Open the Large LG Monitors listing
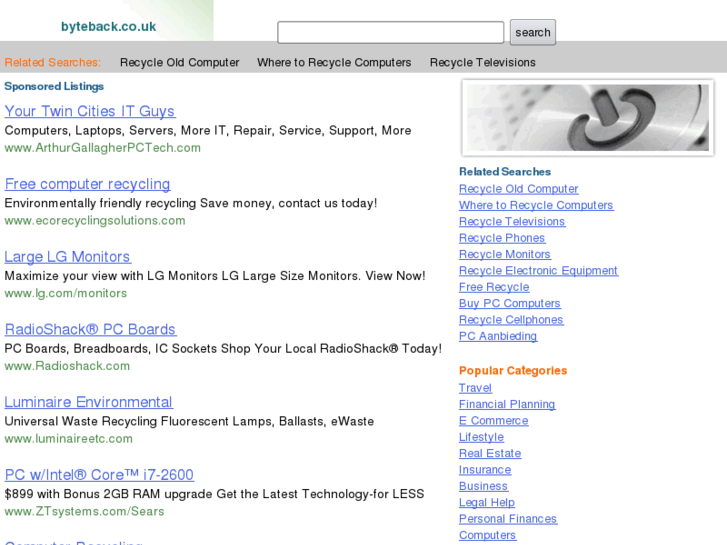 (x=68, y=257)
